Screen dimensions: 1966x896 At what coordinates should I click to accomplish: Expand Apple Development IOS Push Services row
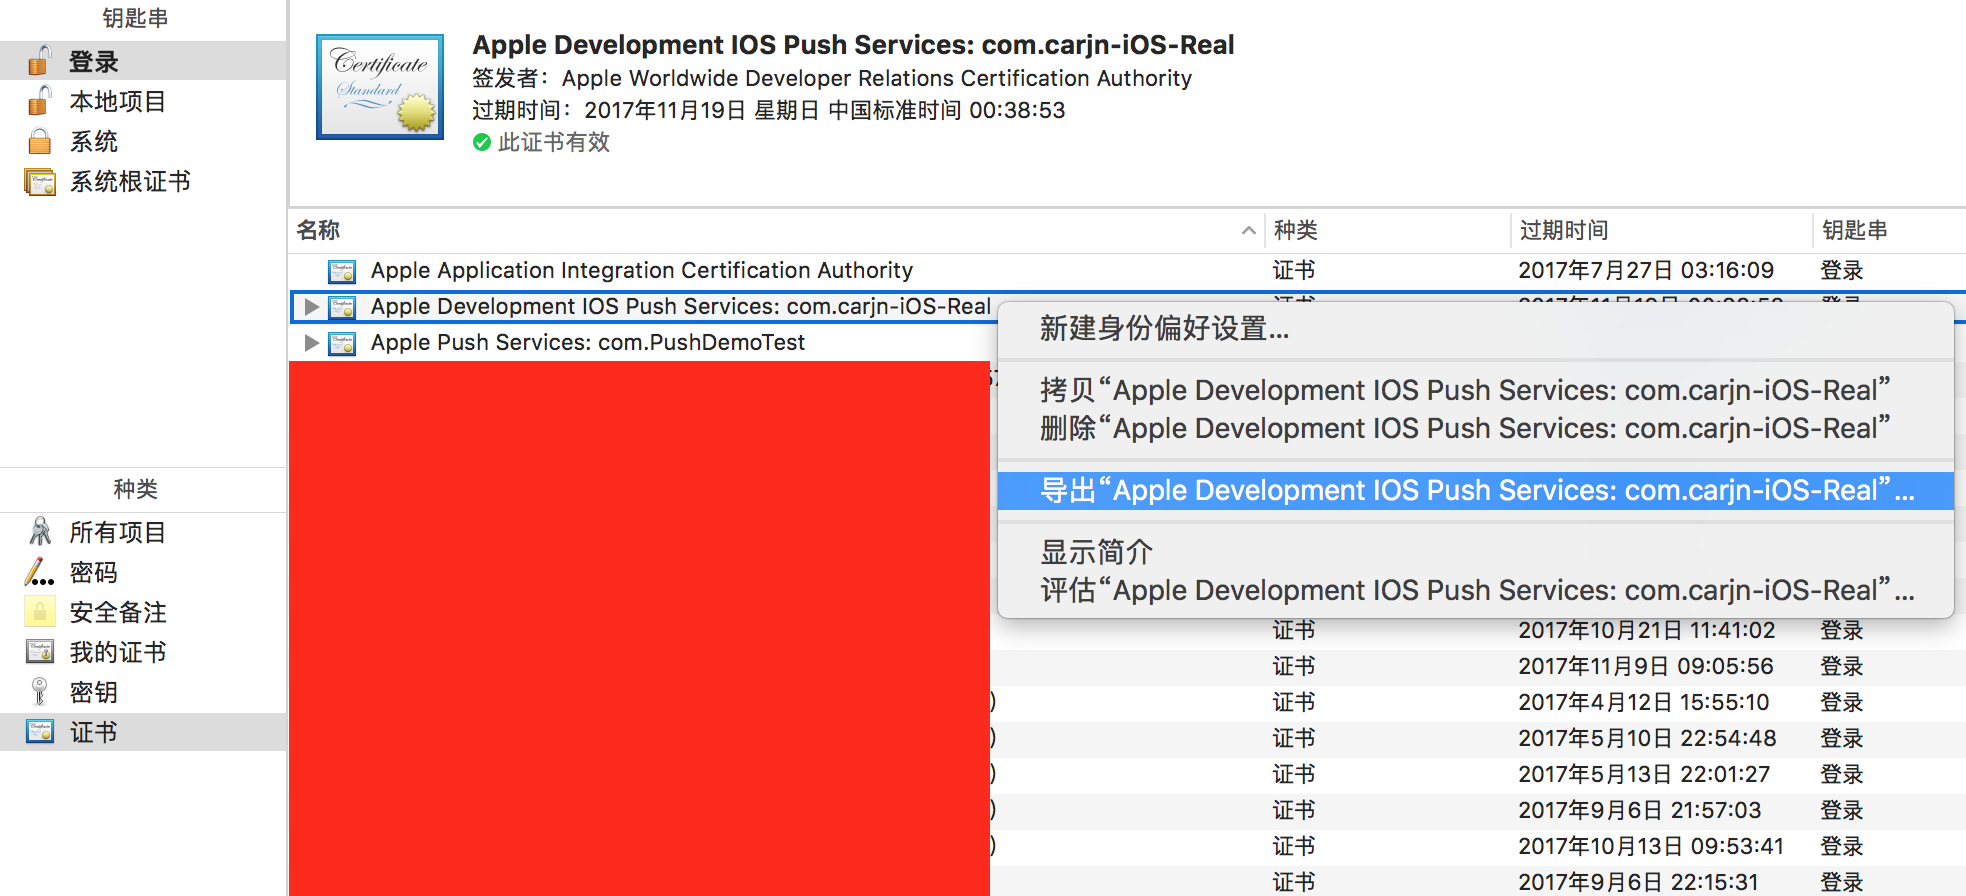click(312, 307)
